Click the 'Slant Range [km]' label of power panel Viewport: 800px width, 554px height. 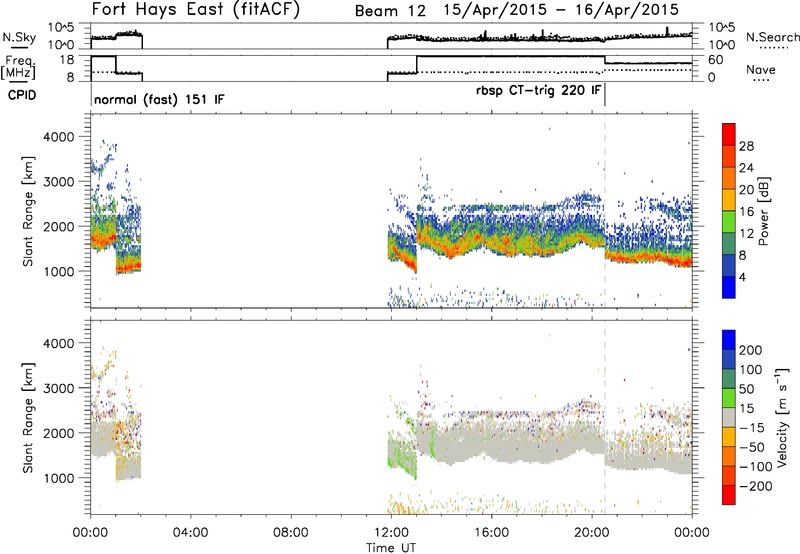(x=28, y=211)
